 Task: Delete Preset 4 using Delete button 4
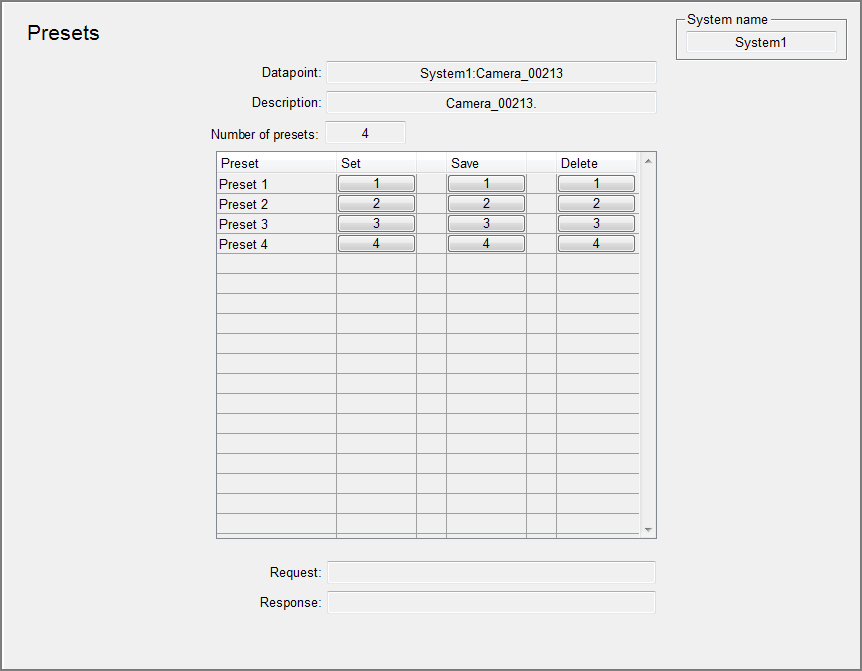[596, 243]
